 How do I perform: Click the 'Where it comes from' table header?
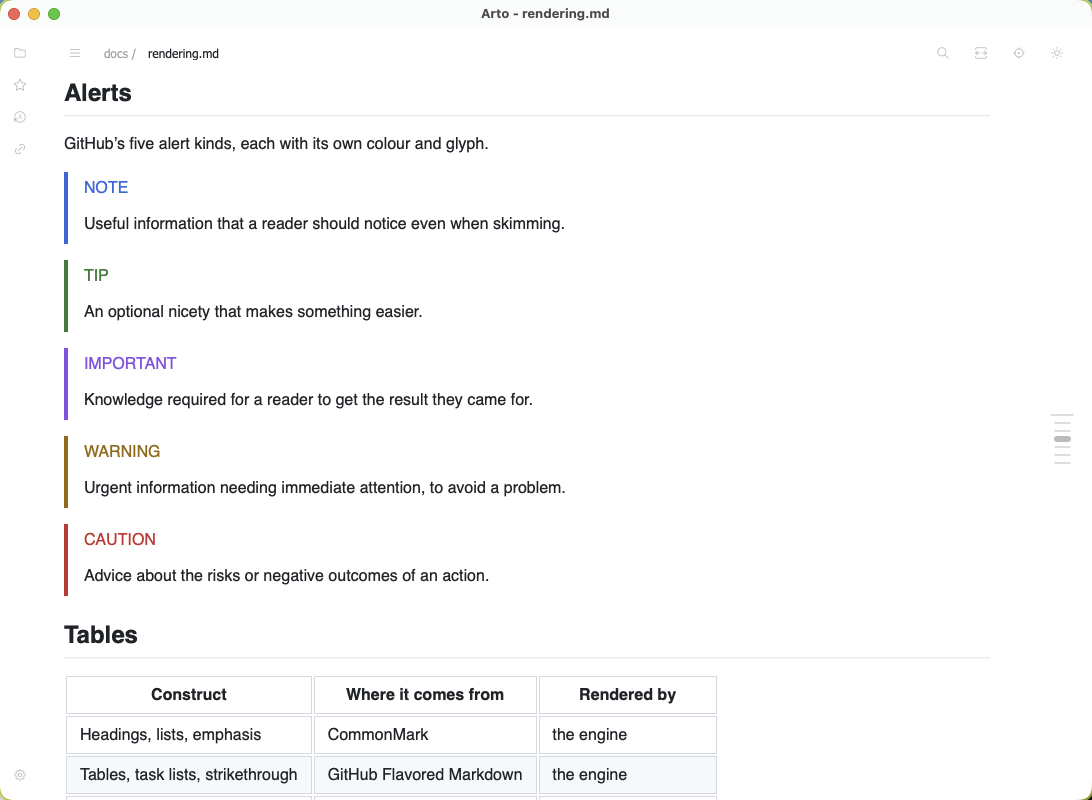(425, 695)
